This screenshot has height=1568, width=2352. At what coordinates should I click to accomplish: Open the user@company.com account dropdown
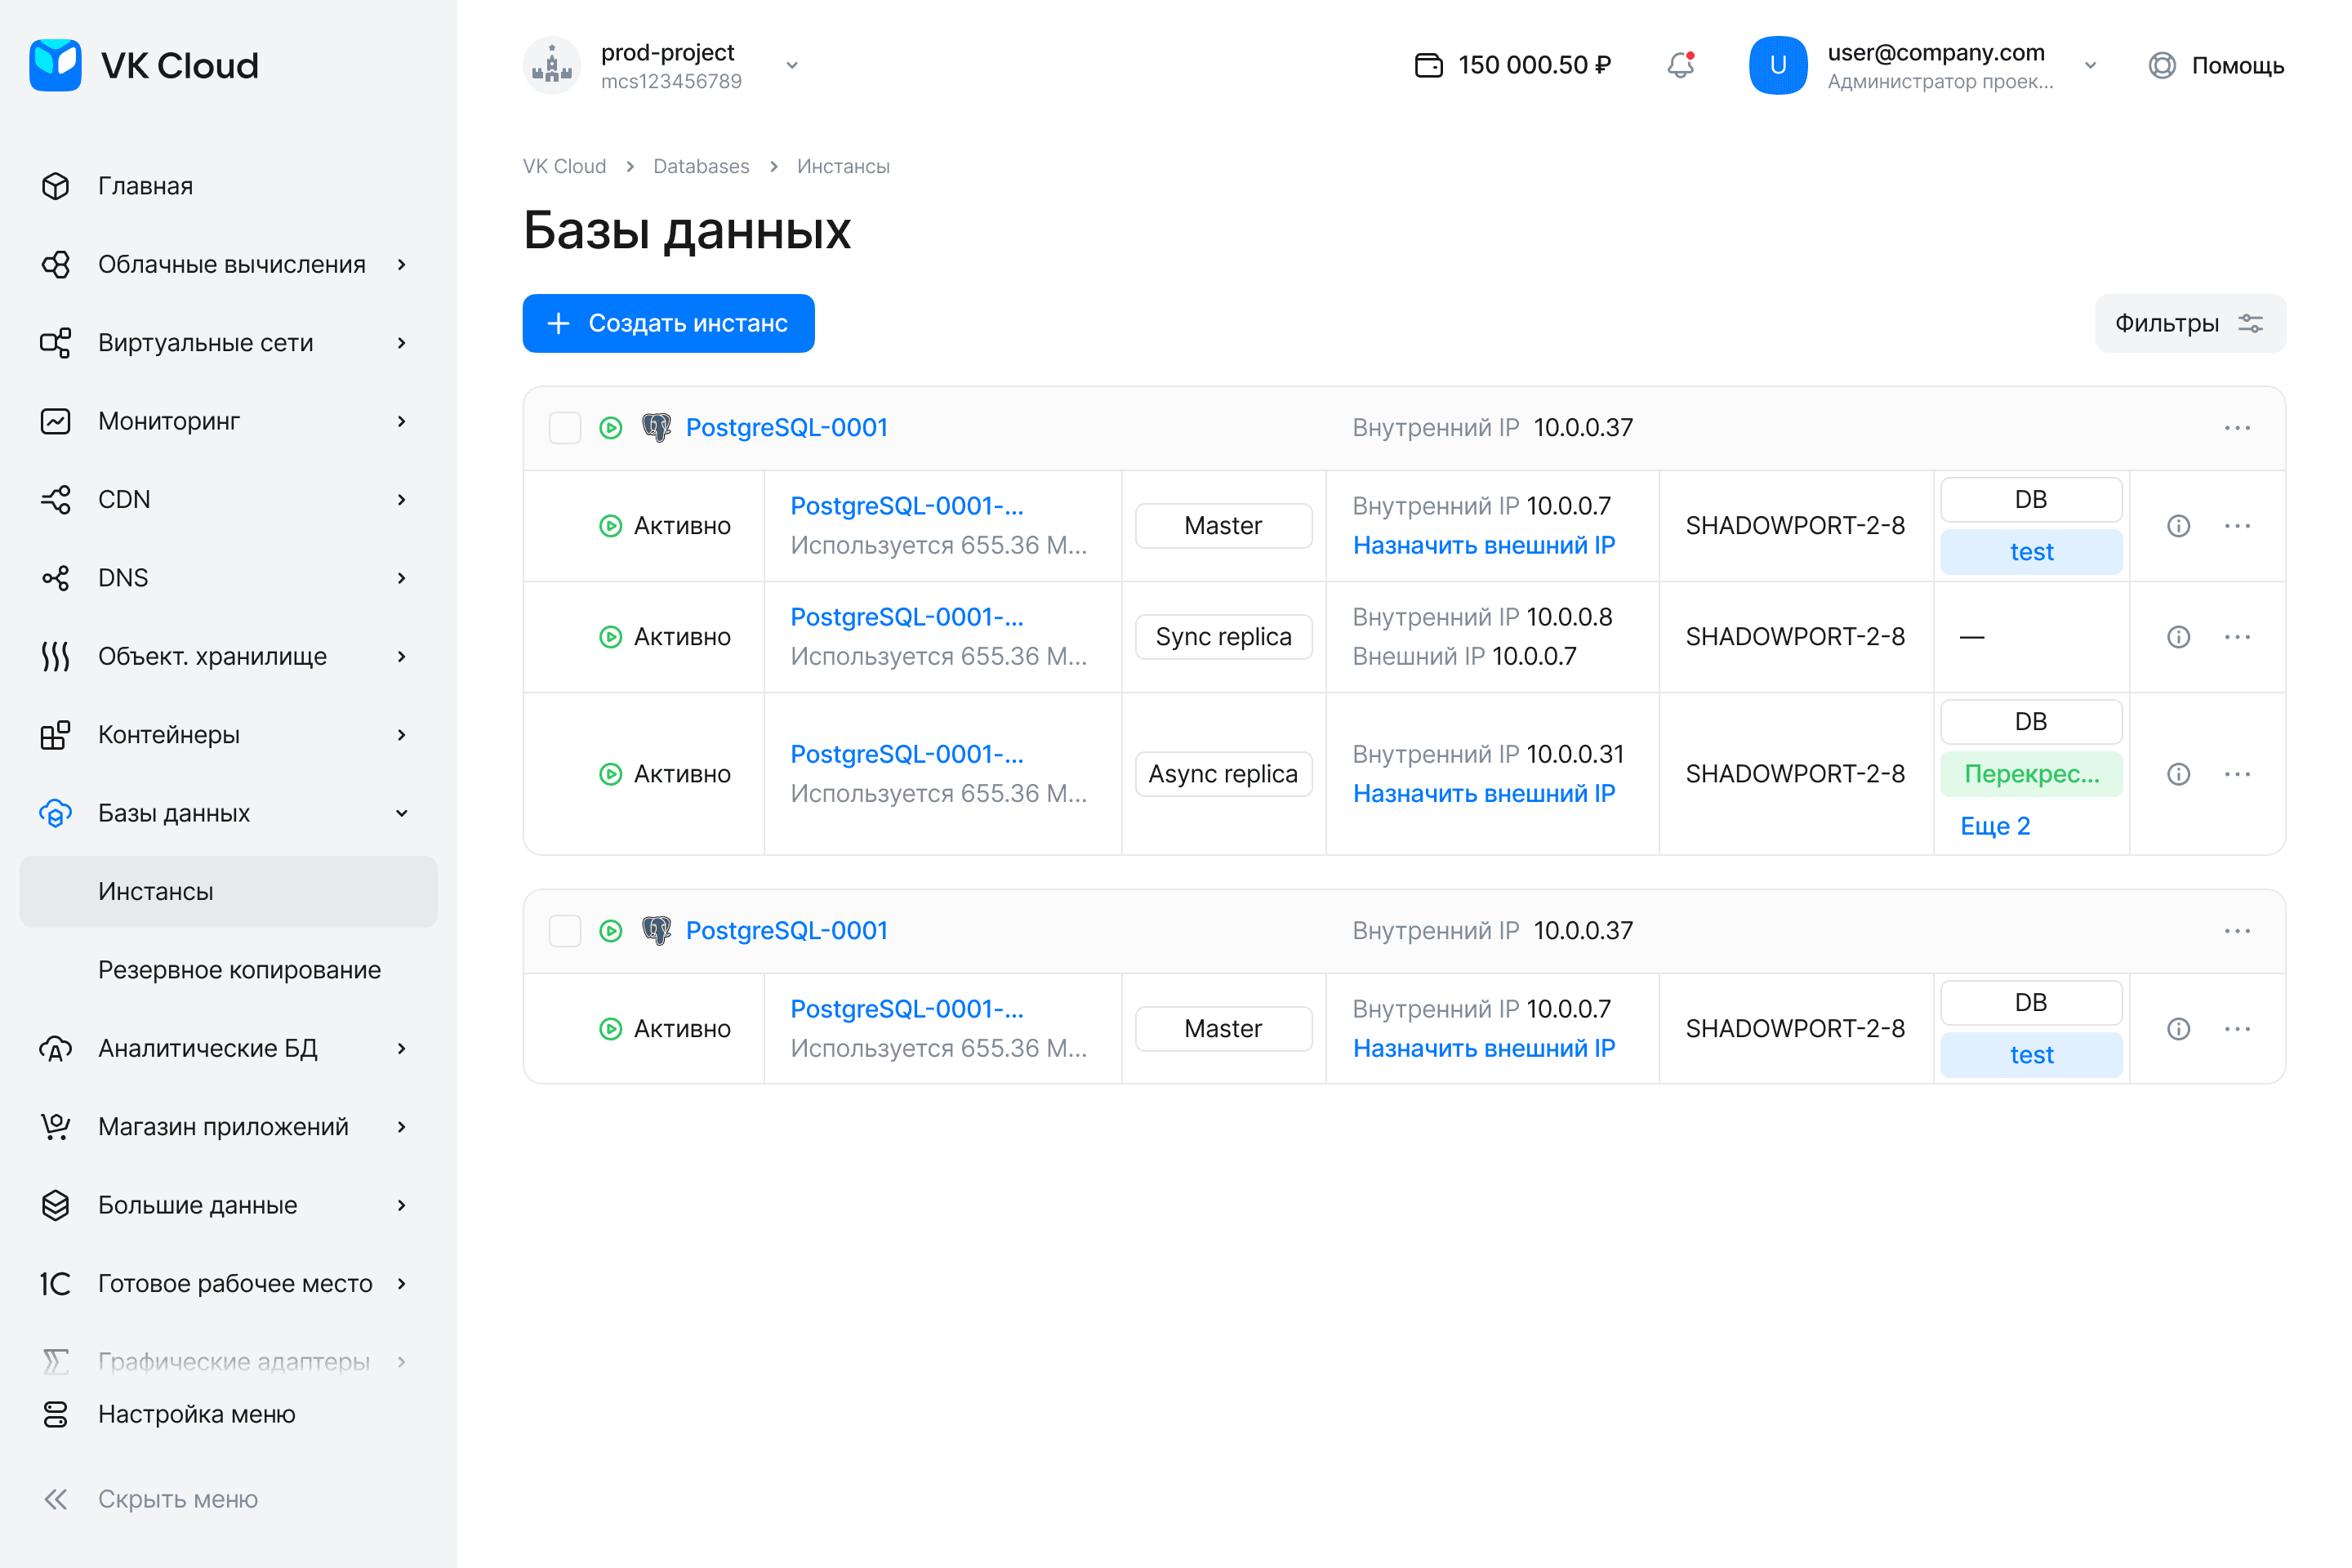click(x=2090, y=65)
